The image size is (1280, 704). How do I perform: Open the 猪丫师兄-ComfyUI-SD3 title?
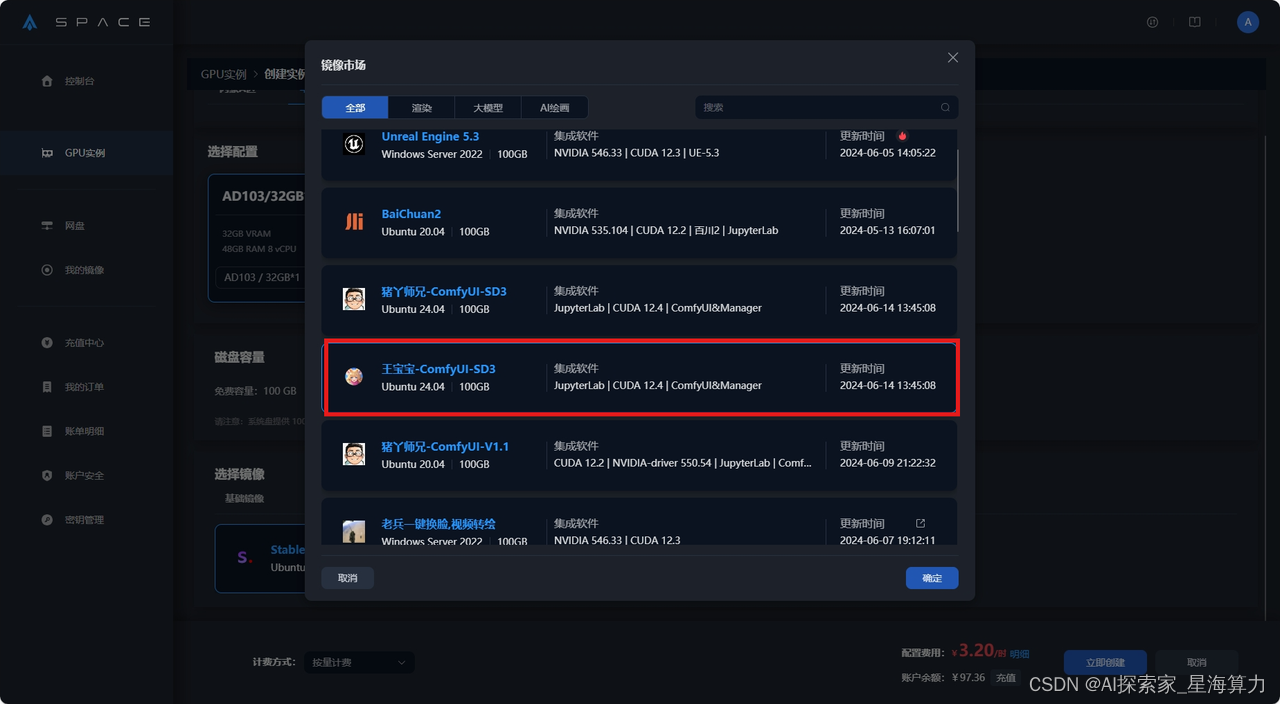[444, 291]
